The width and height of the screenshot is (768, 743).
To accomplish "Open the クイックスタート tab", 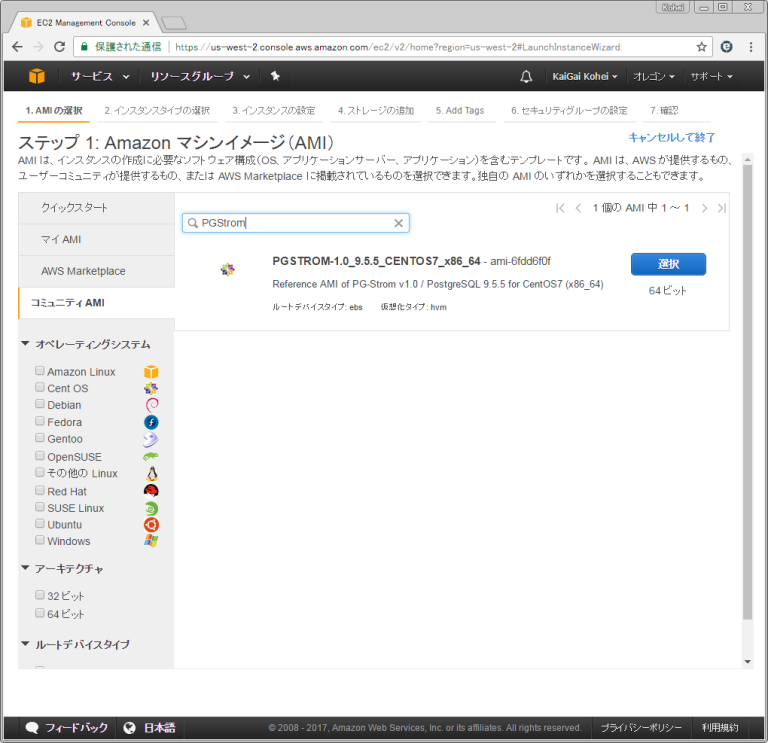I will pos(96,208).
